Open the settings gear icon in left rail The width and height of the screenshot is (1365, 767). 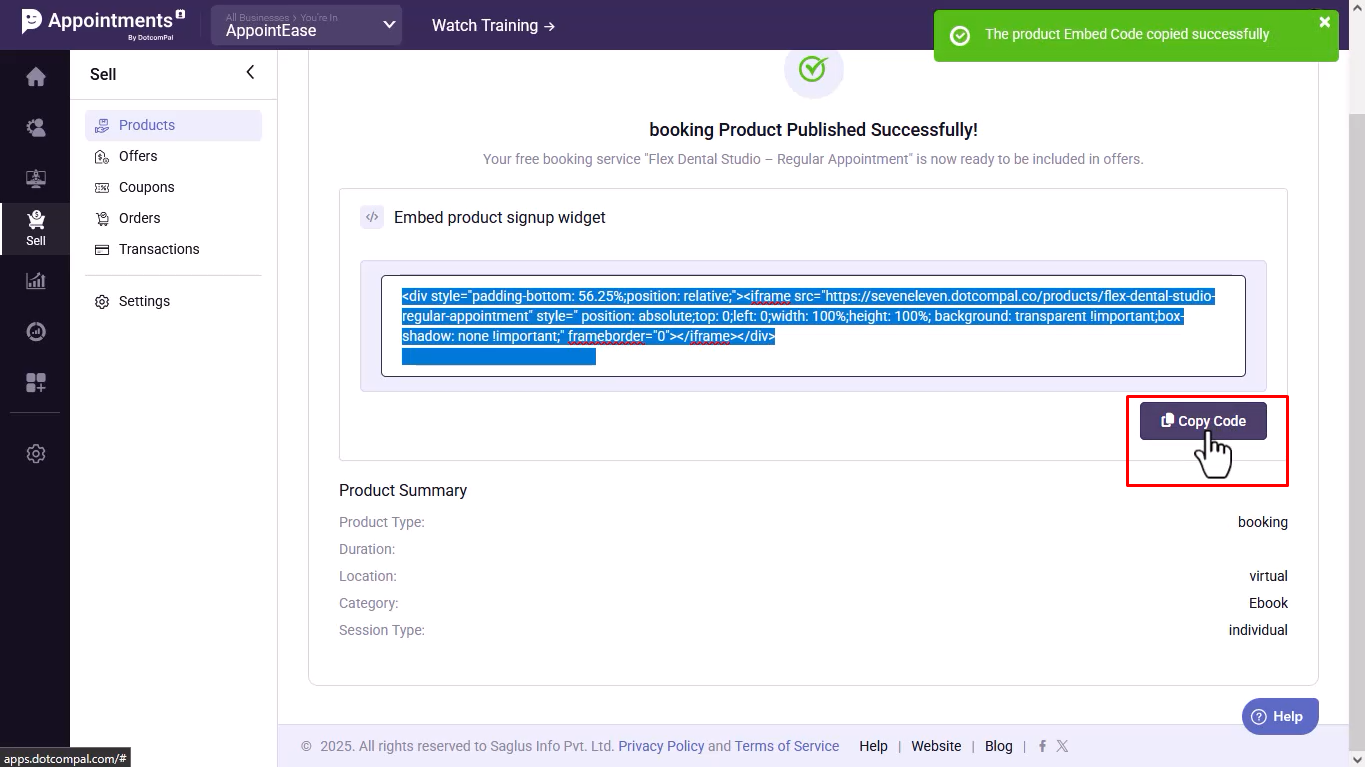(x=35, y=454)
